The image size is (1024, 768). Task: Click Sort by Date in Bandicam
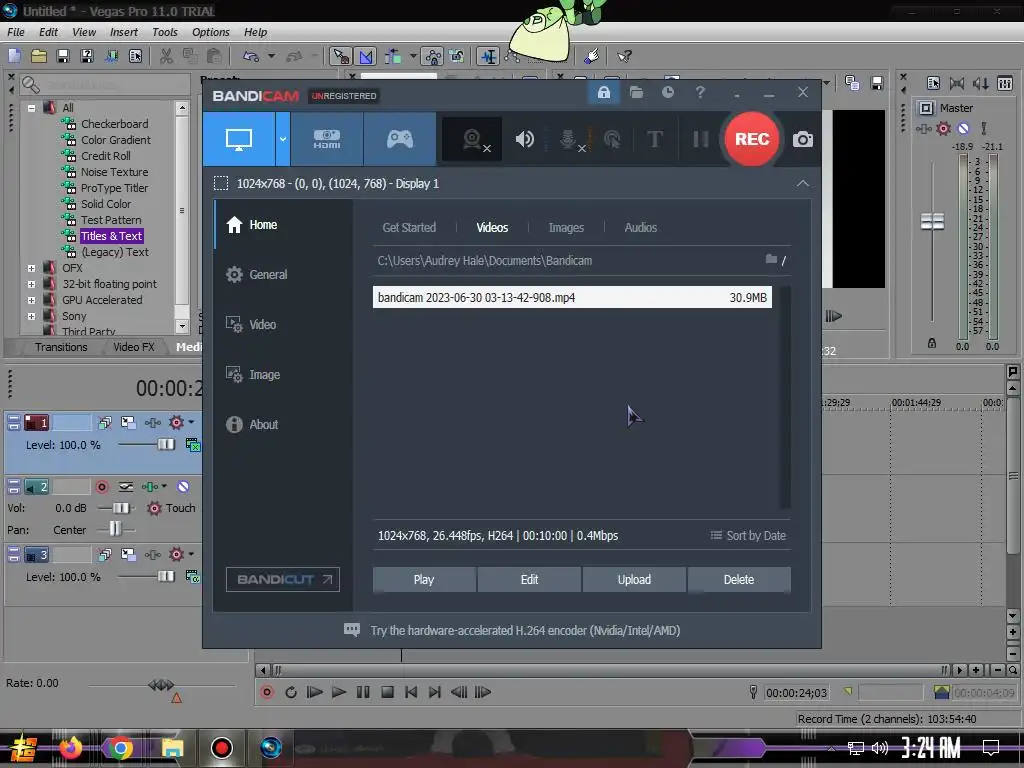[x=748, y=536]
